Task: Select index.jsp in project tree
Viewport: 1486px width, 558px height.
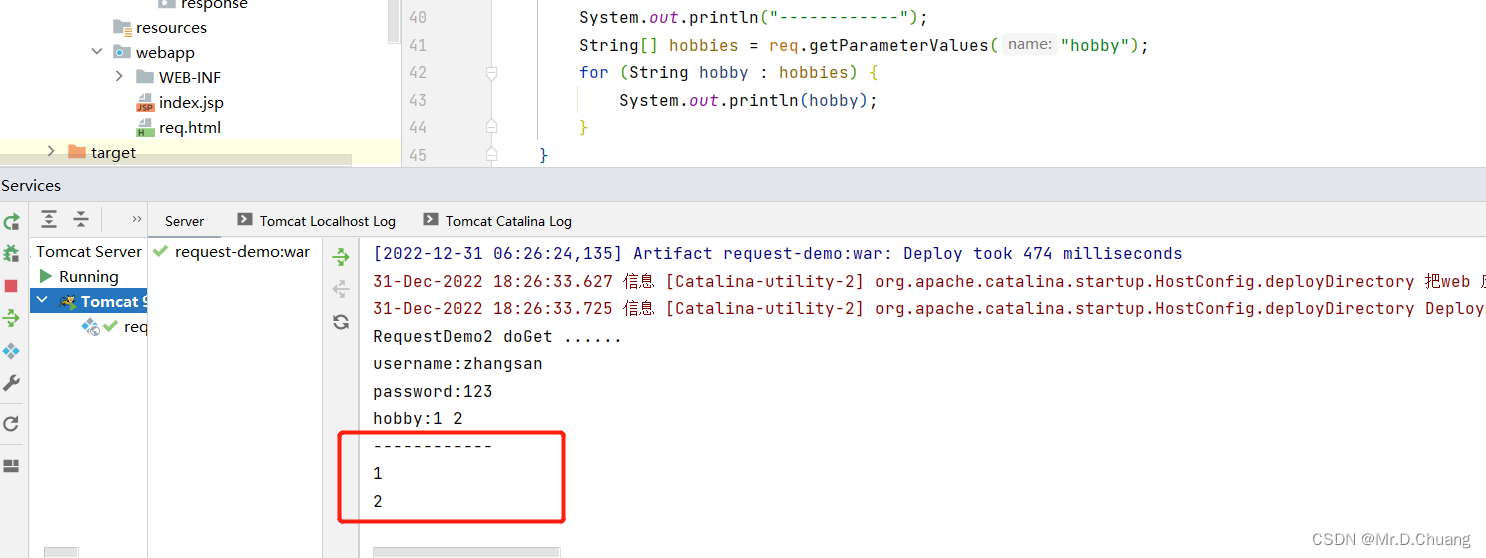Action: pos(191,103)
